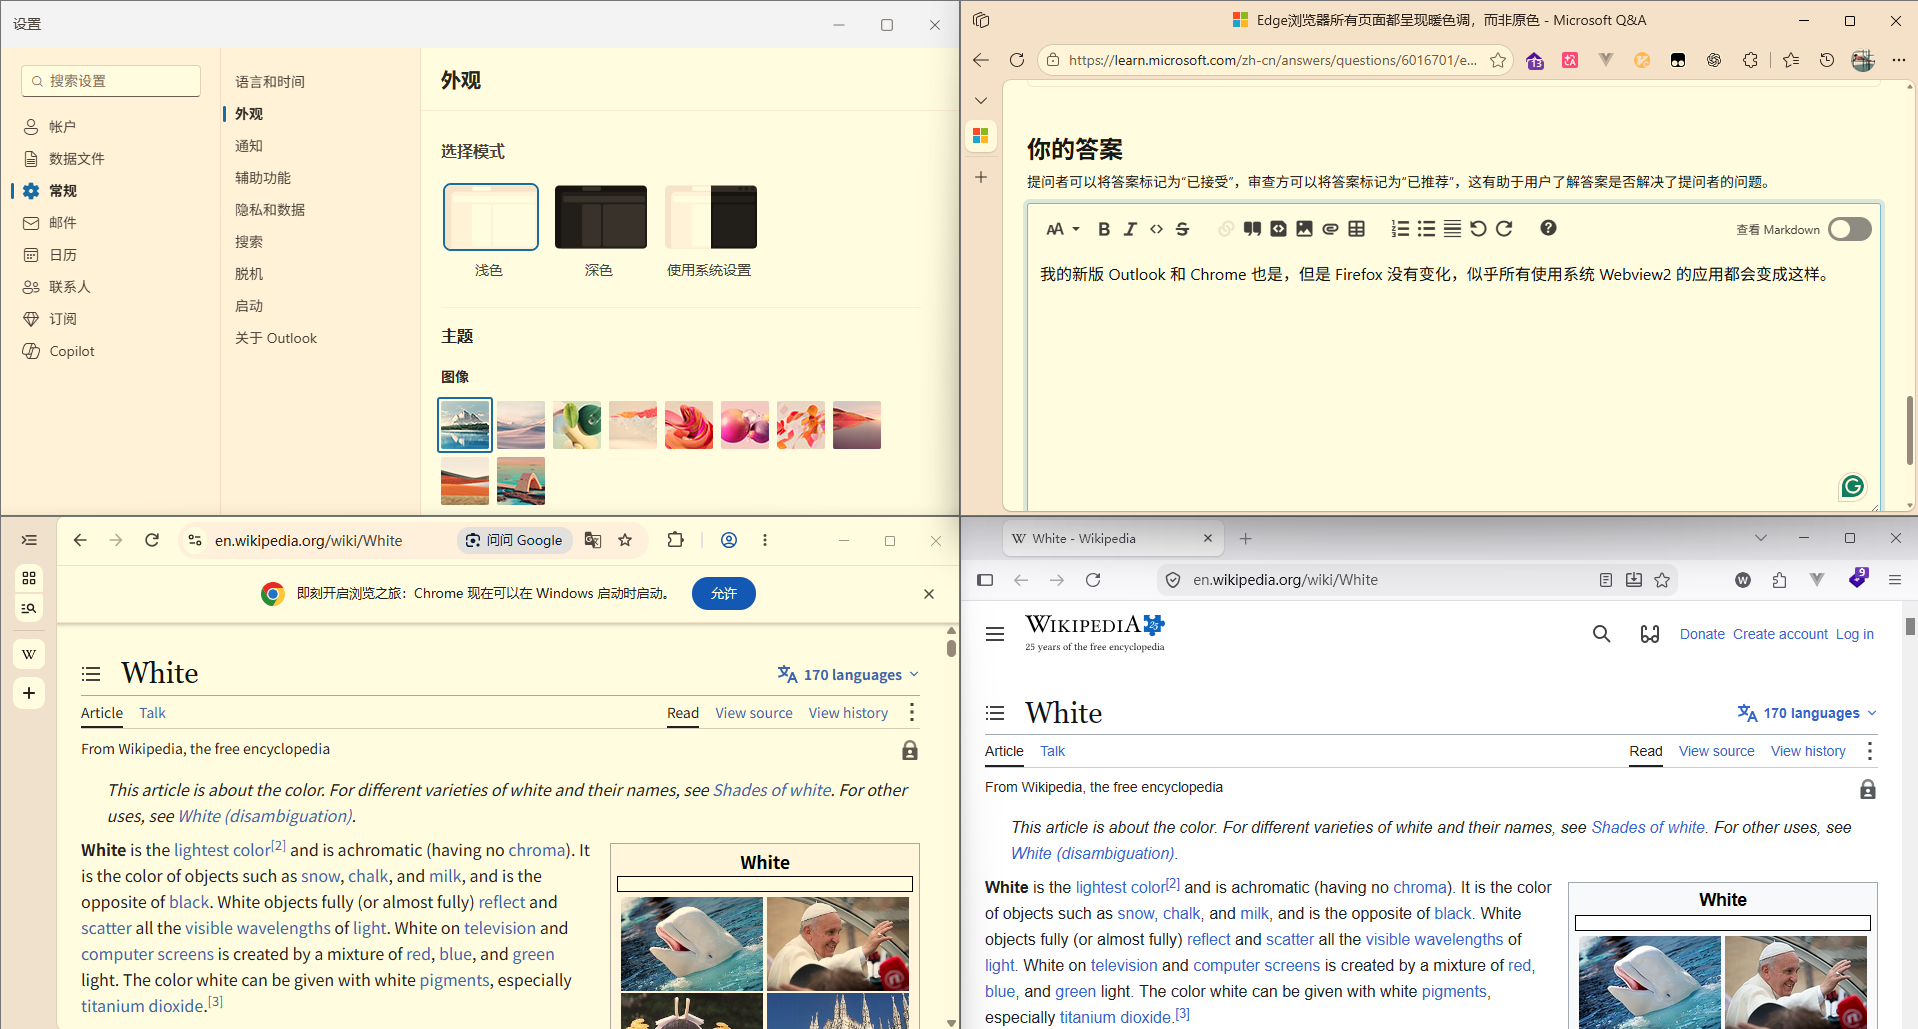Click the beluga whale thumbnail in Chrome
This screenshot has height=1029, width=1918.
point(692,944)
